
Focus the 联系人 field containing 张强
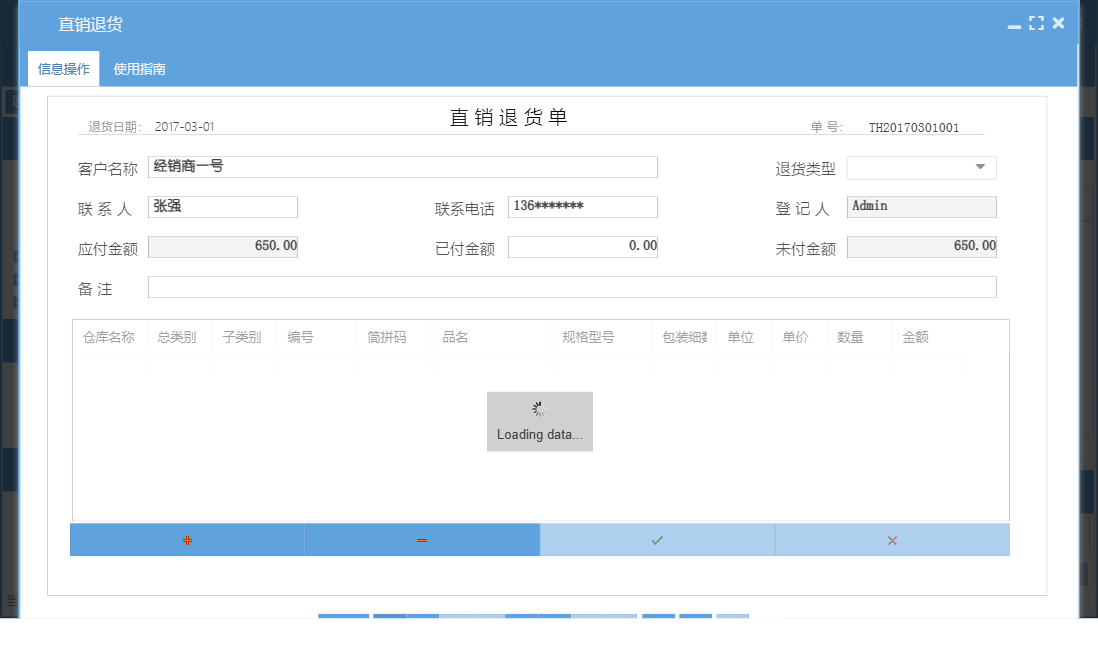pos(222,207)
